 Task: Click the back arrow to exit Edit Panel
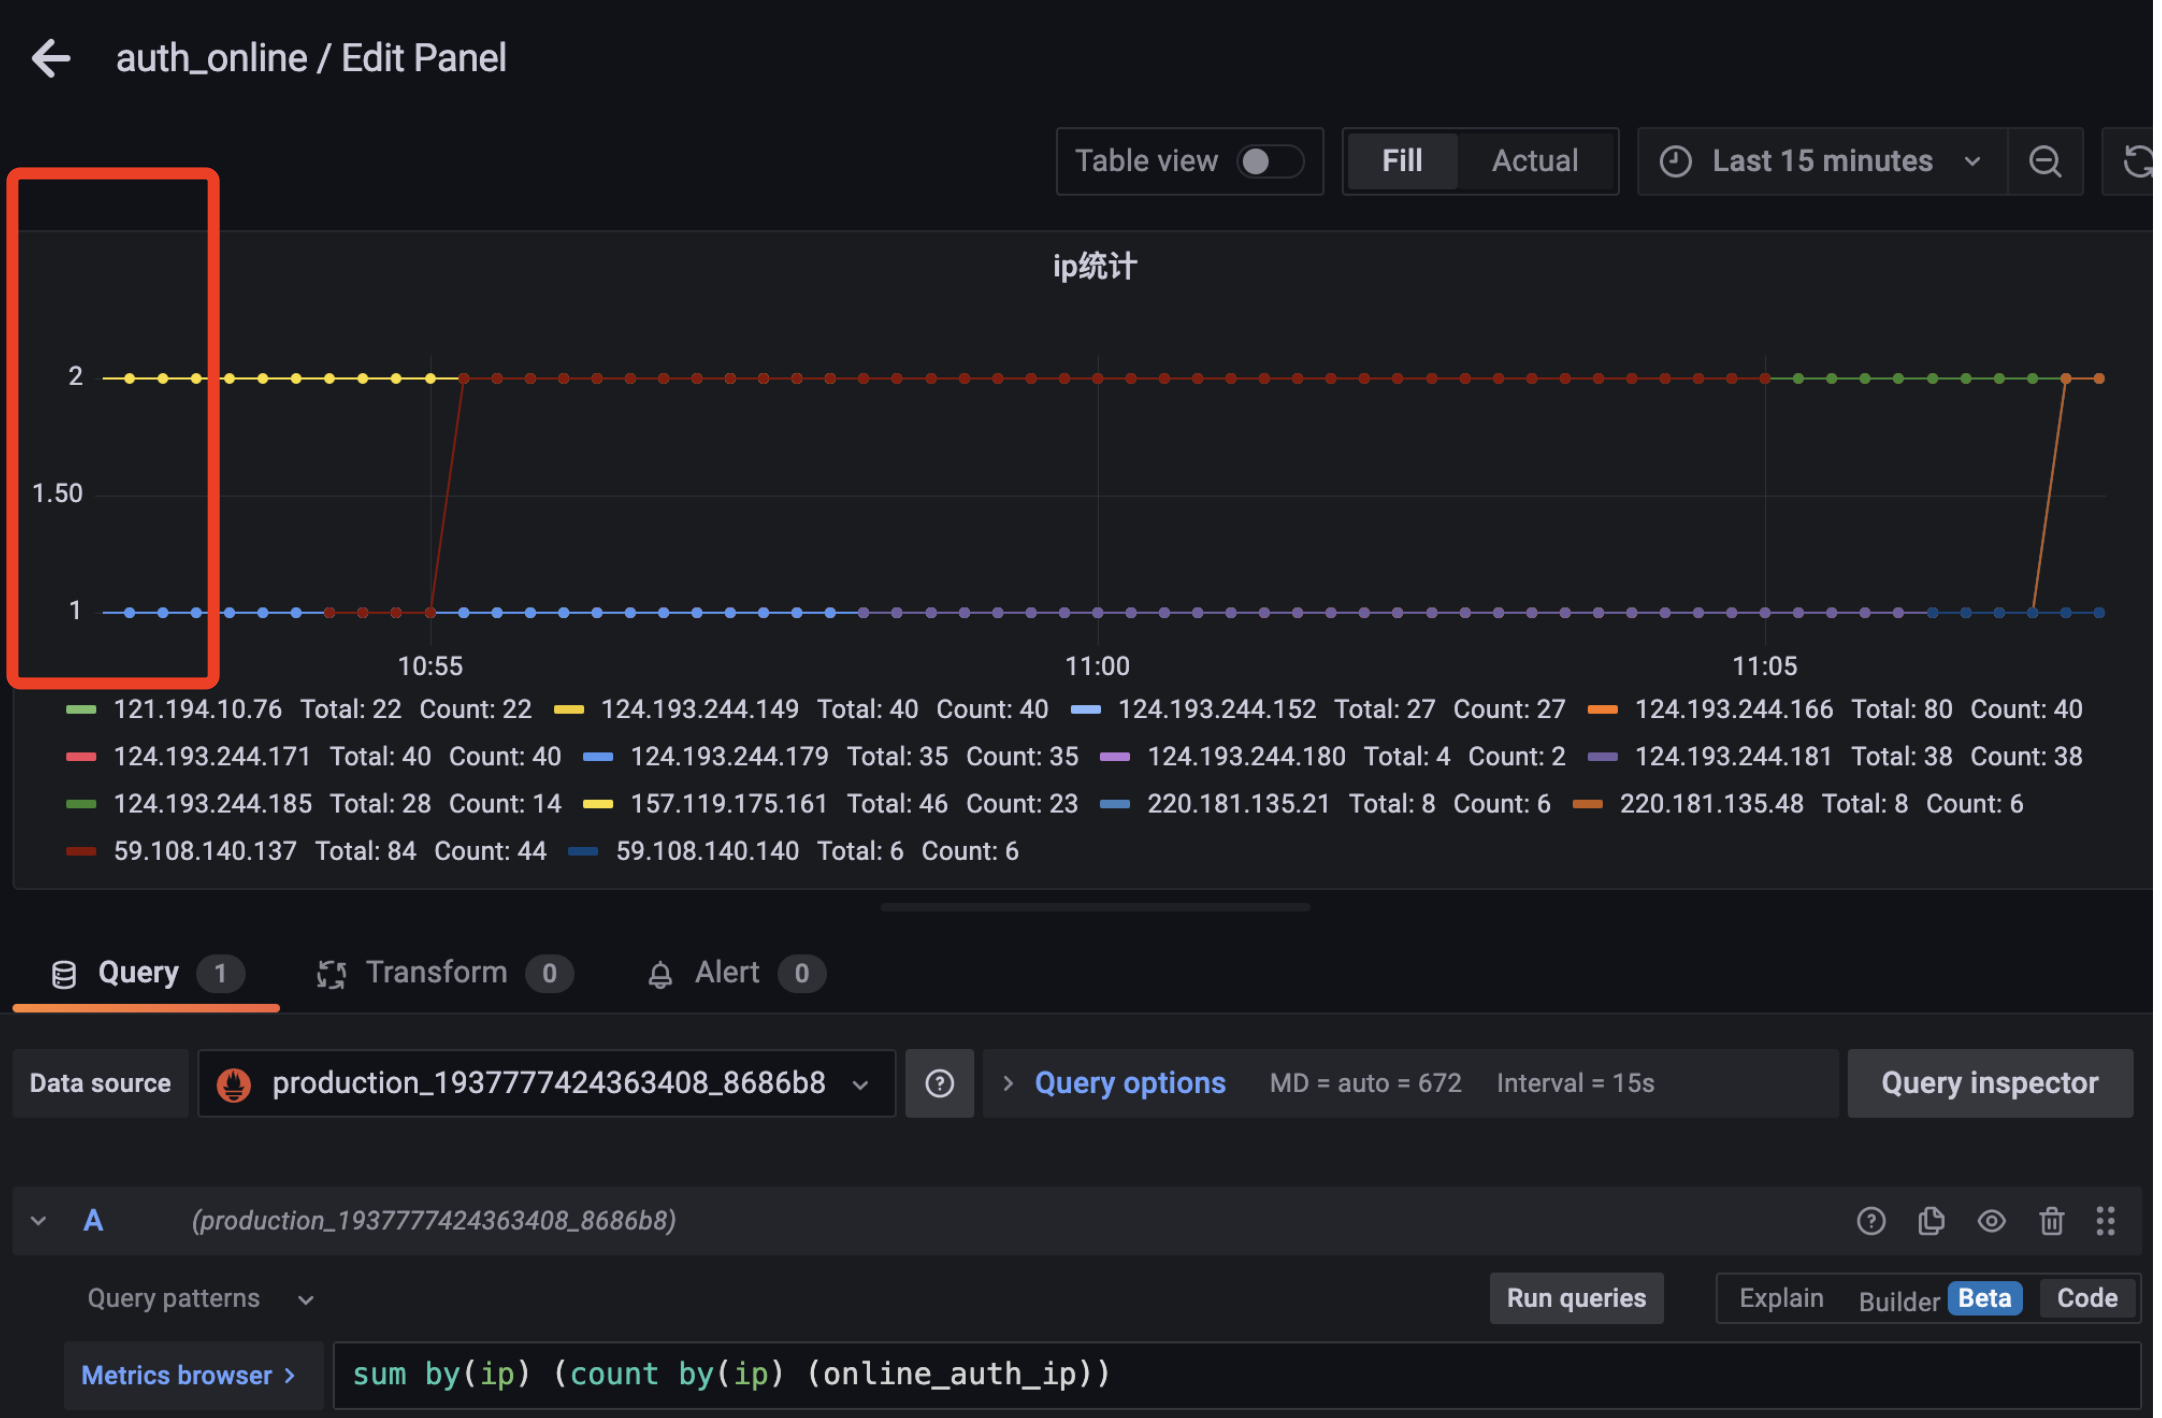pyautogui.click(x=51, y=58)
